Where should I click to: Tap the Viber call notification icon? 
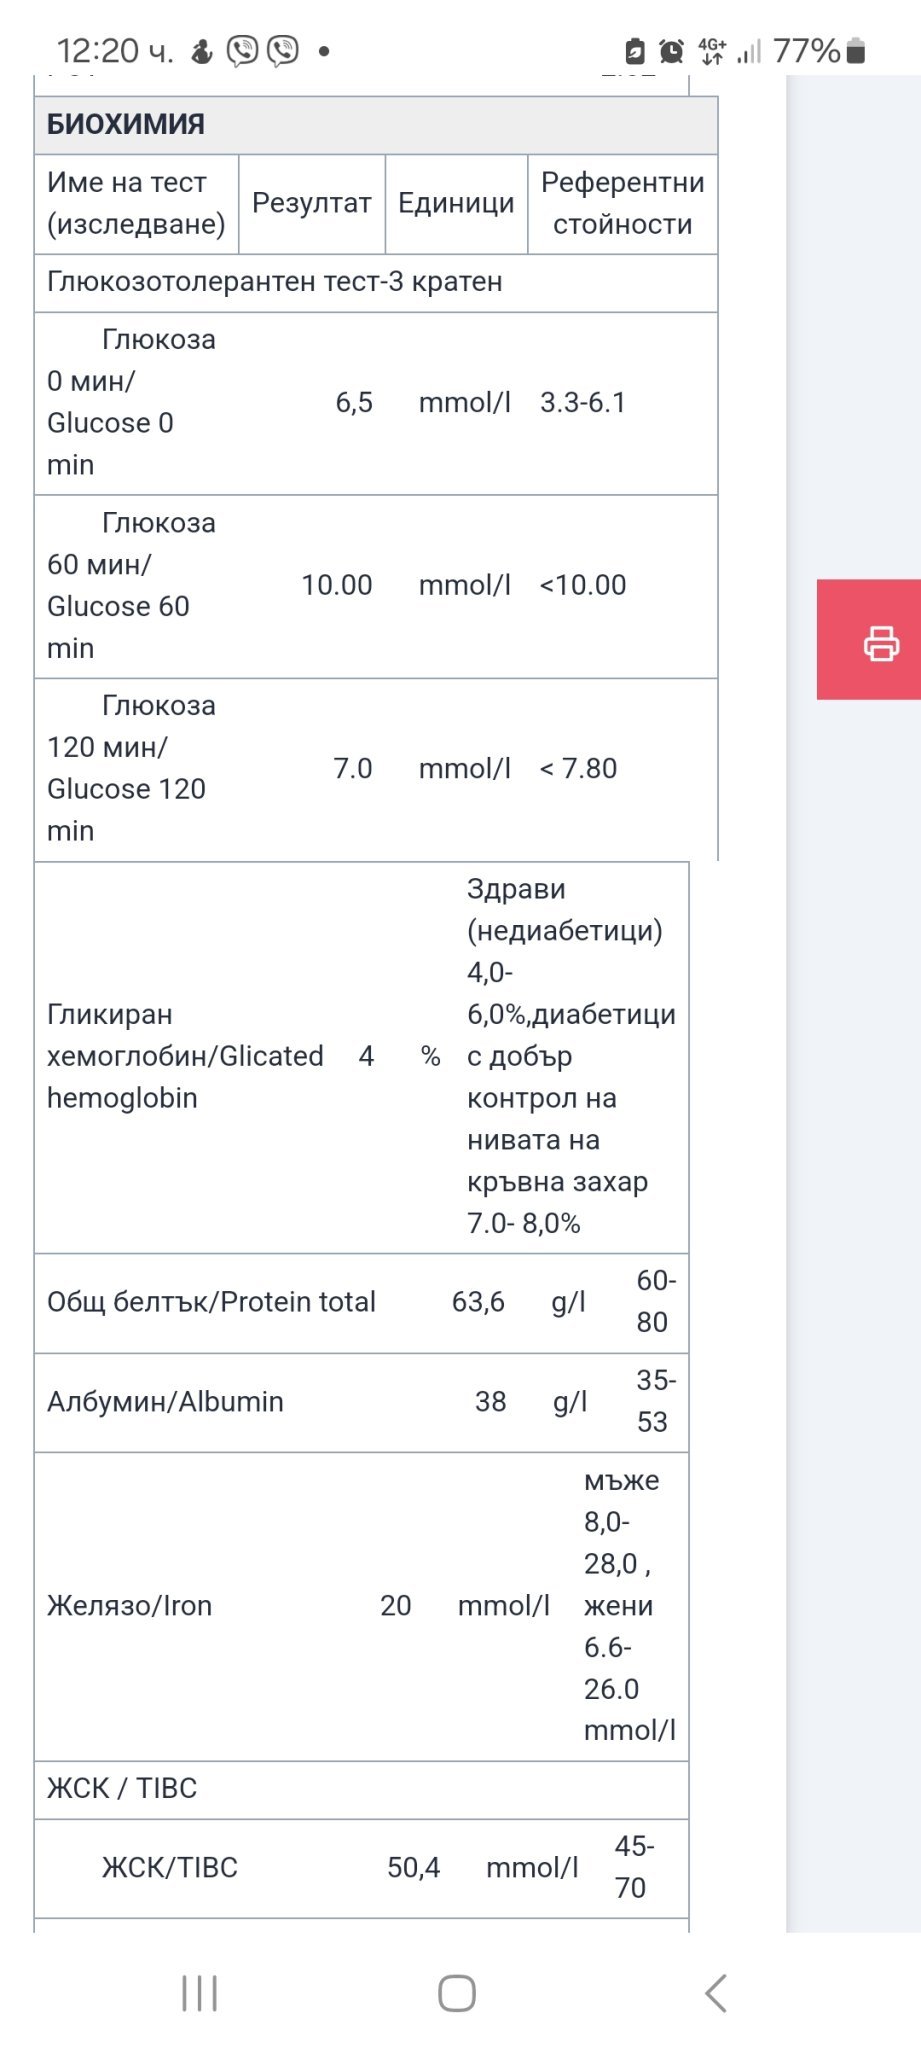point(284,50)
